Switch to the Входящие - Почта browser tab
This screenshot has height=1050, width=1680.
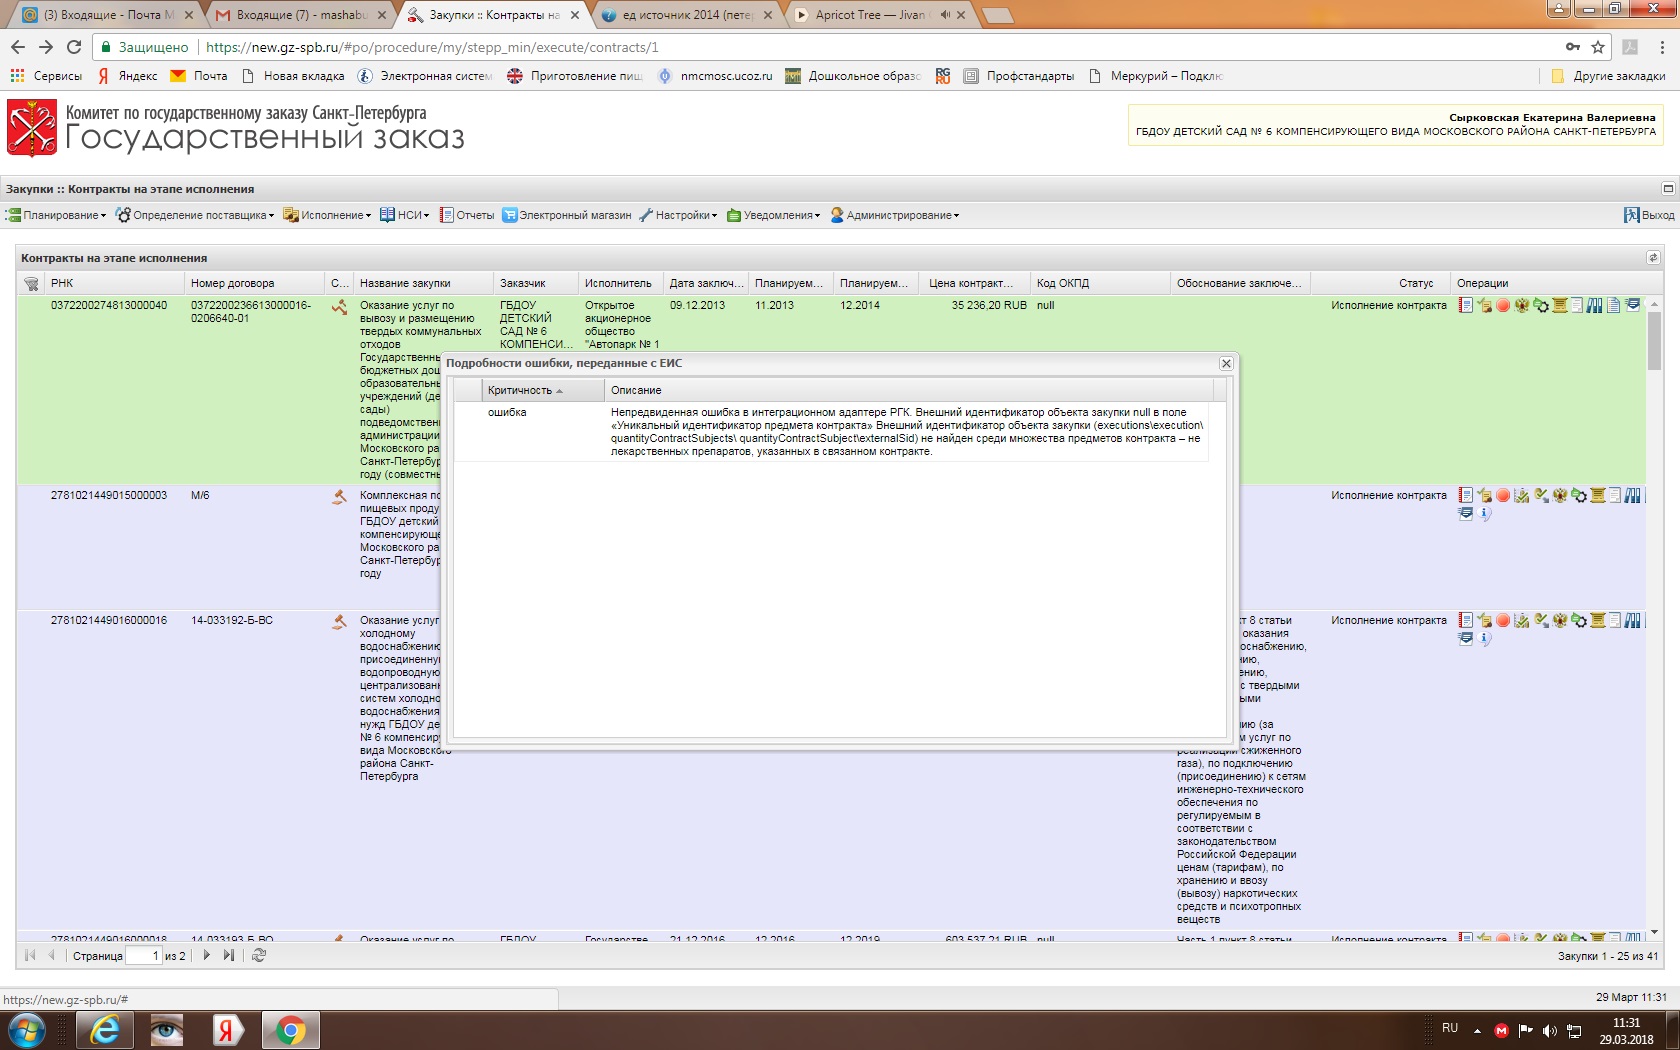(107, 15)
